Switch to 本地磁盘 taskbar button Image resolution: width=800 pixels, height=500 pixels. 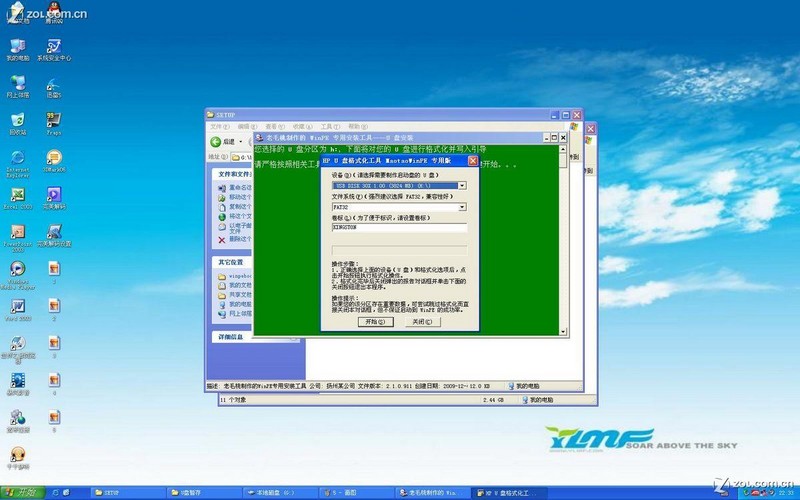(x=280, y=493)
